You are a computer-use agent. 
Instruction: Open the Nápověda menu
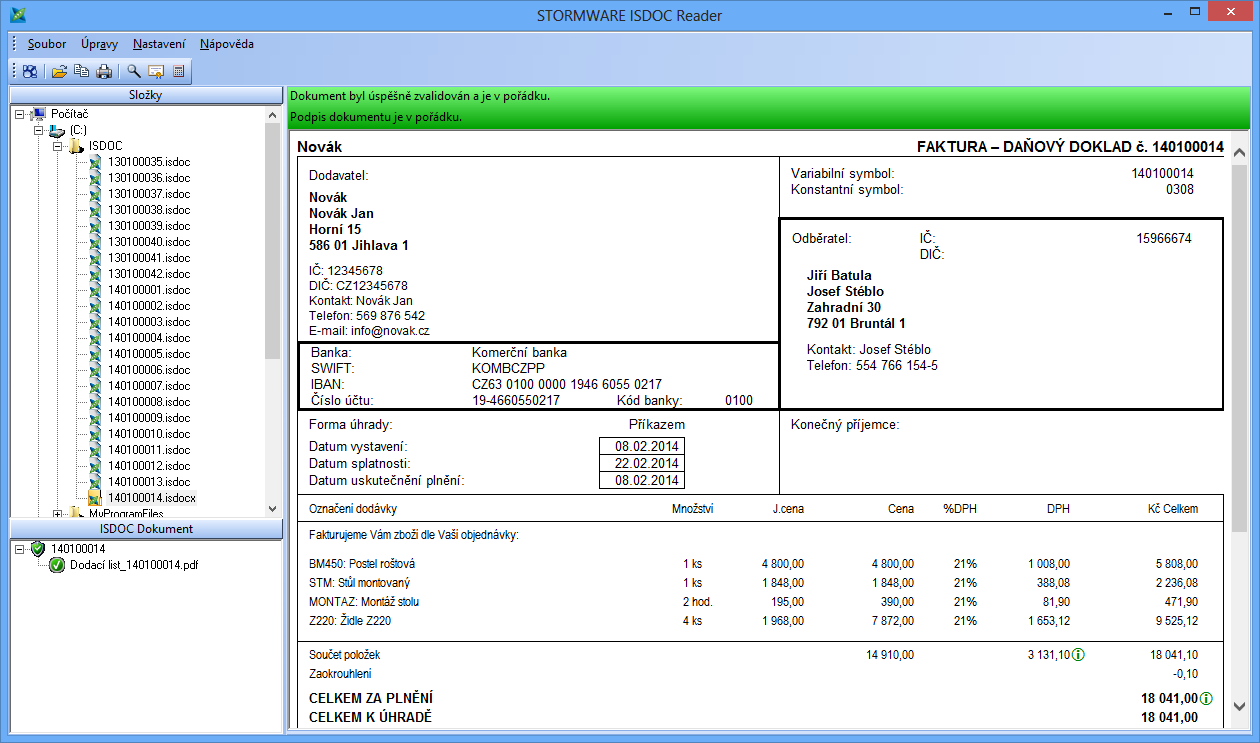click(x=227, y=44)
